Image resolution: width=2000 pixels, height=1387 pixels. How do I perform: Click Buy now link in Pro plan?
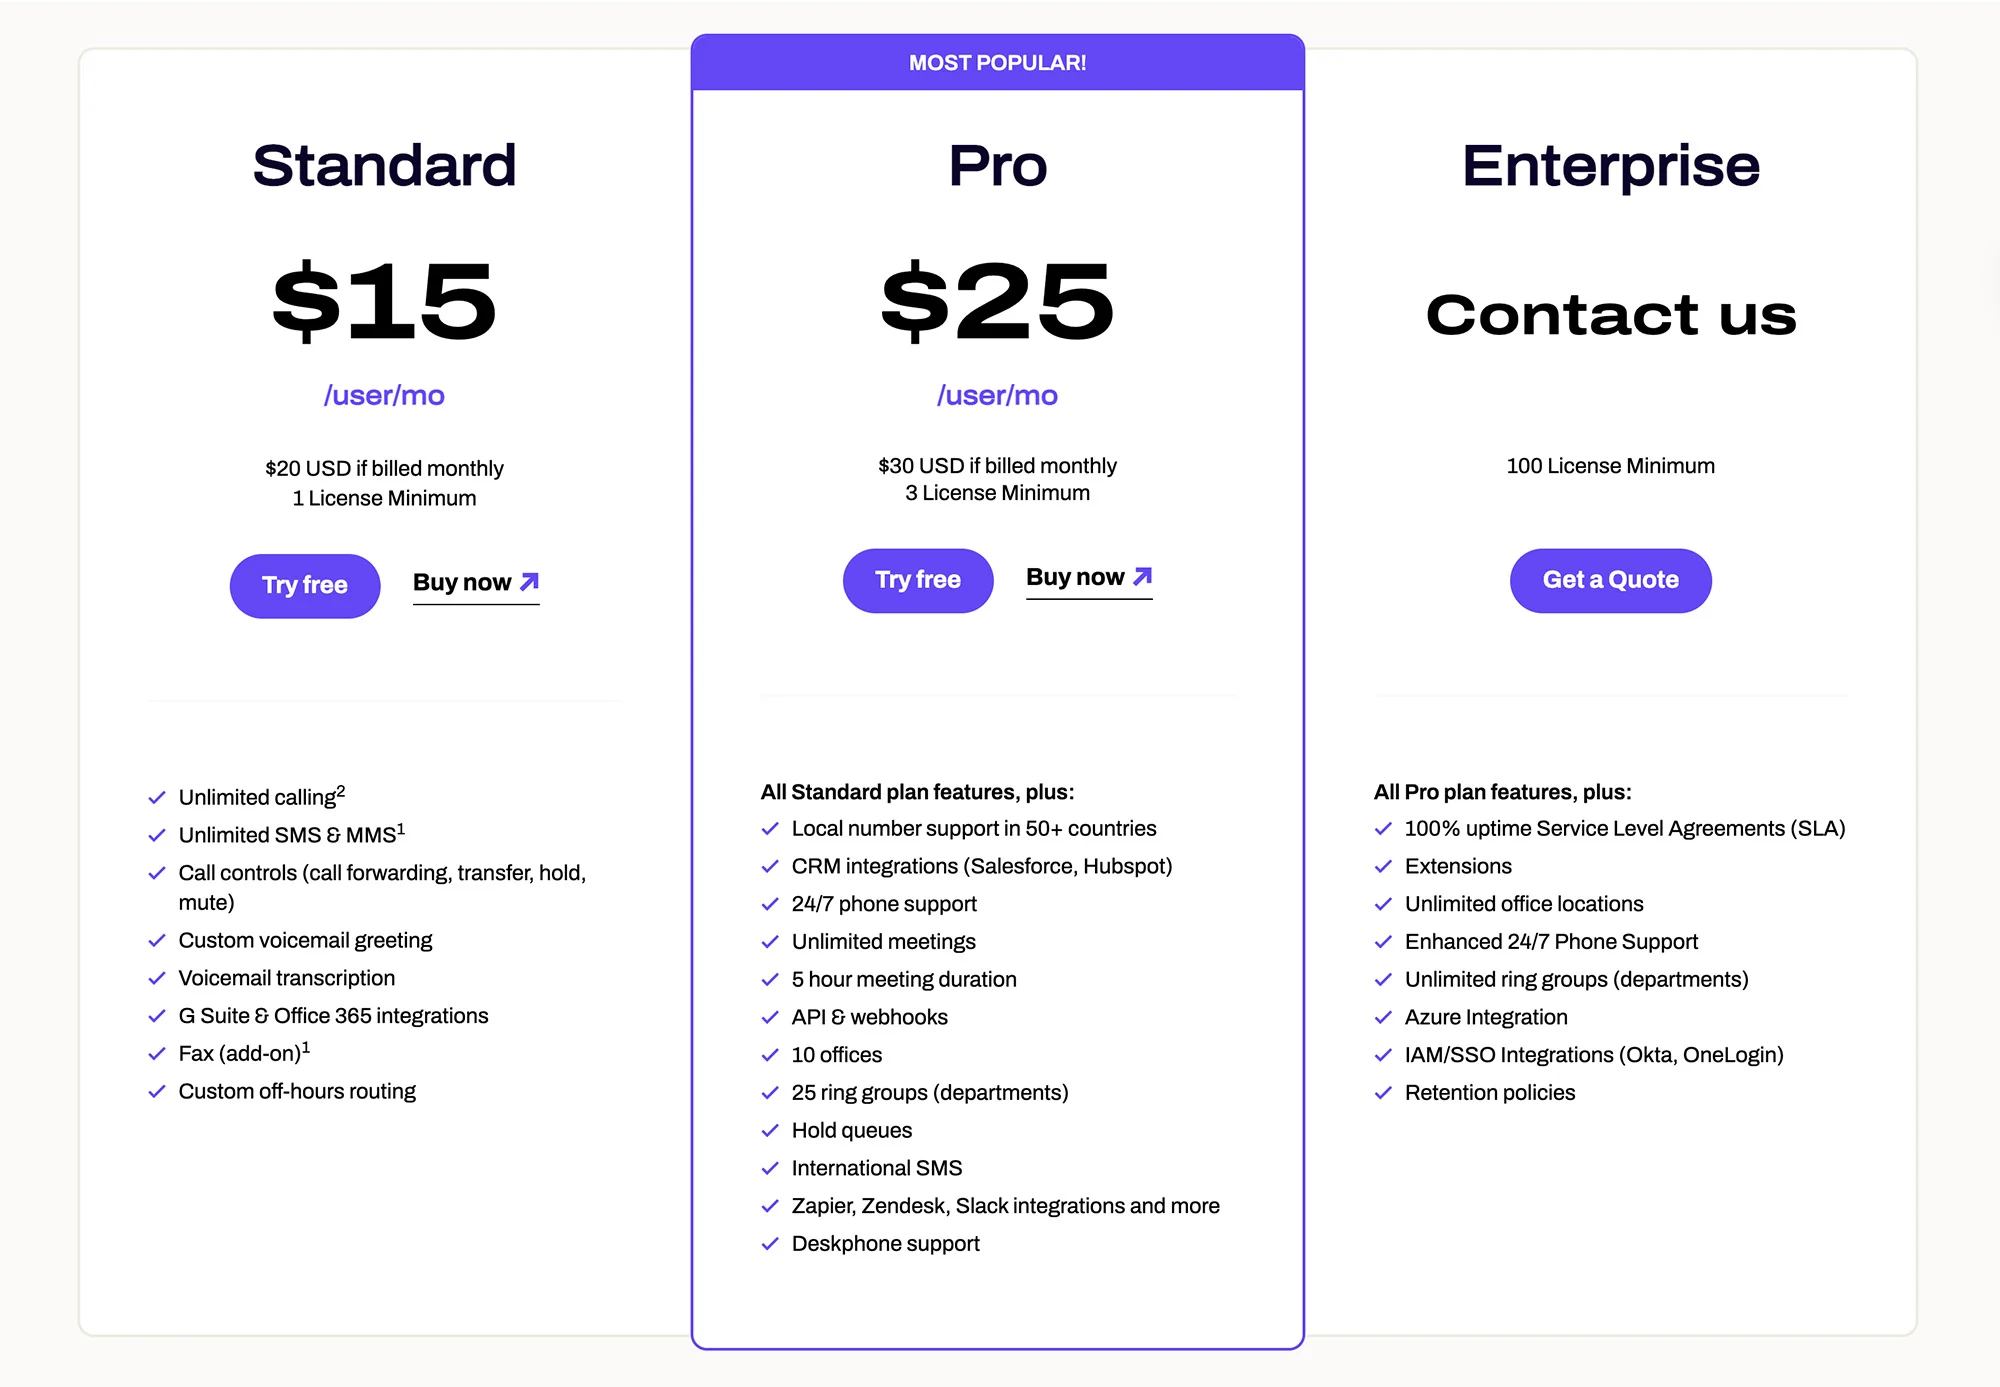[1089, 578]
